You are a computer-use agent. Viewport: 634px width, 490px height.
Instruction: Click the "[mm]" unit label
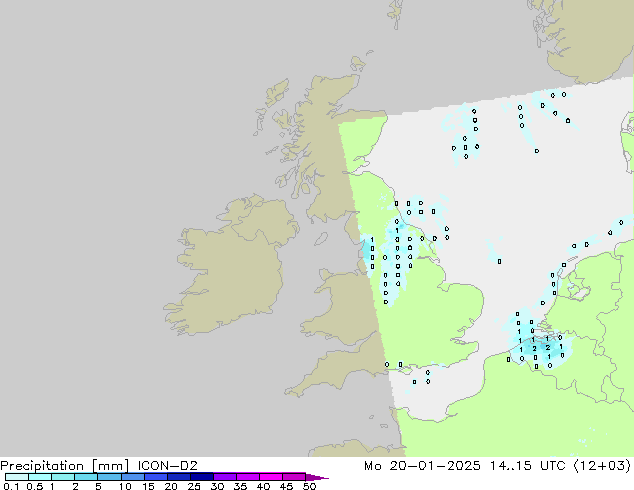coord(111,466)
